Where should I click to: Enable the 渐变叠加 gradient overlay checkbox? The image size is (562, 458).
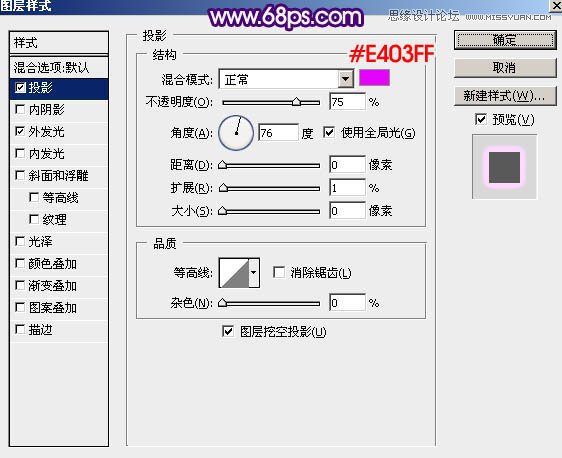tap(20, 286)
